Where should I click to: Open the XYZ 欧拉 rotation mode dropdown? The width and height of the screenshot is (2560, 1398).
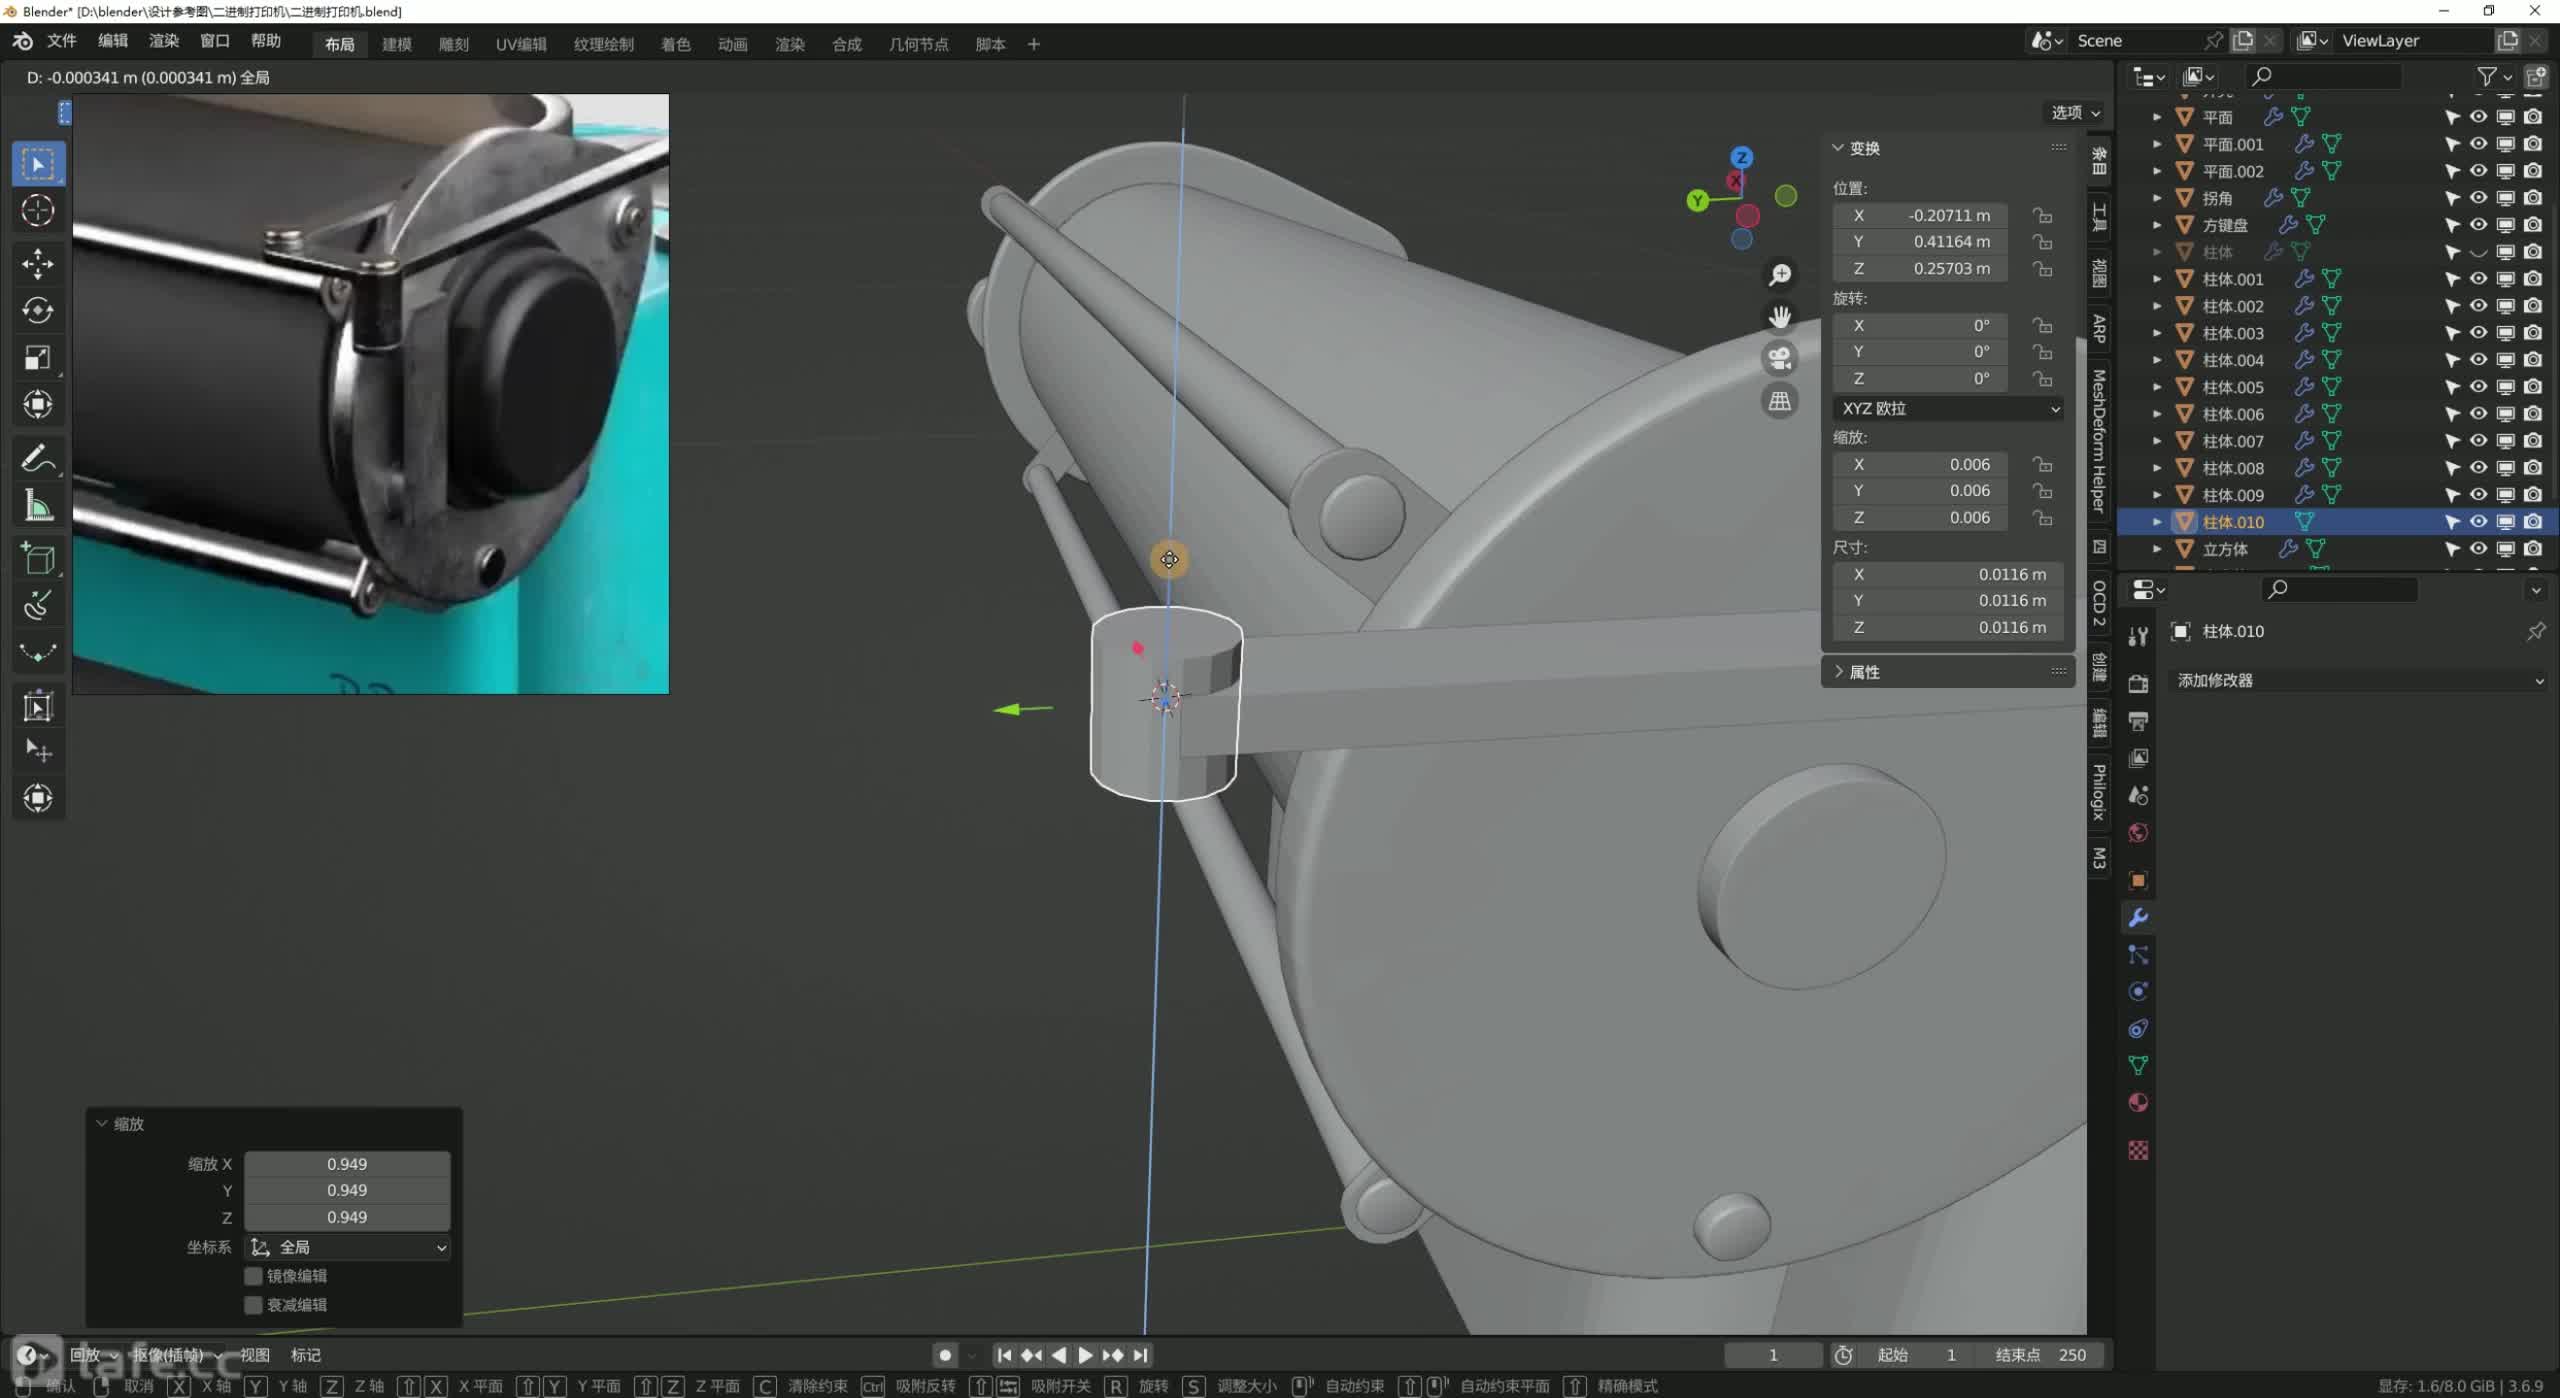(x=1949, y=409)
